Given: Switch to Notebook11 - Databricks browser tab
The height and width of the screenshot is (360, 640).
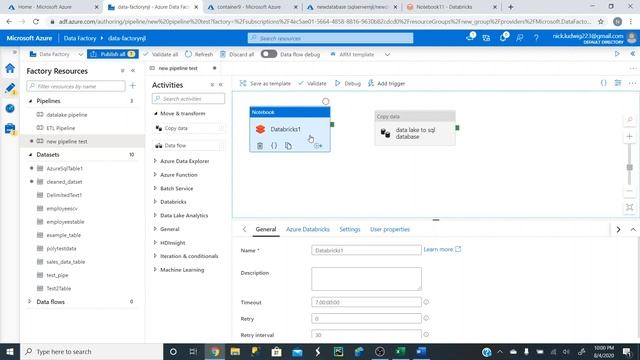Looking at the screenshot, I should [452, 7].
